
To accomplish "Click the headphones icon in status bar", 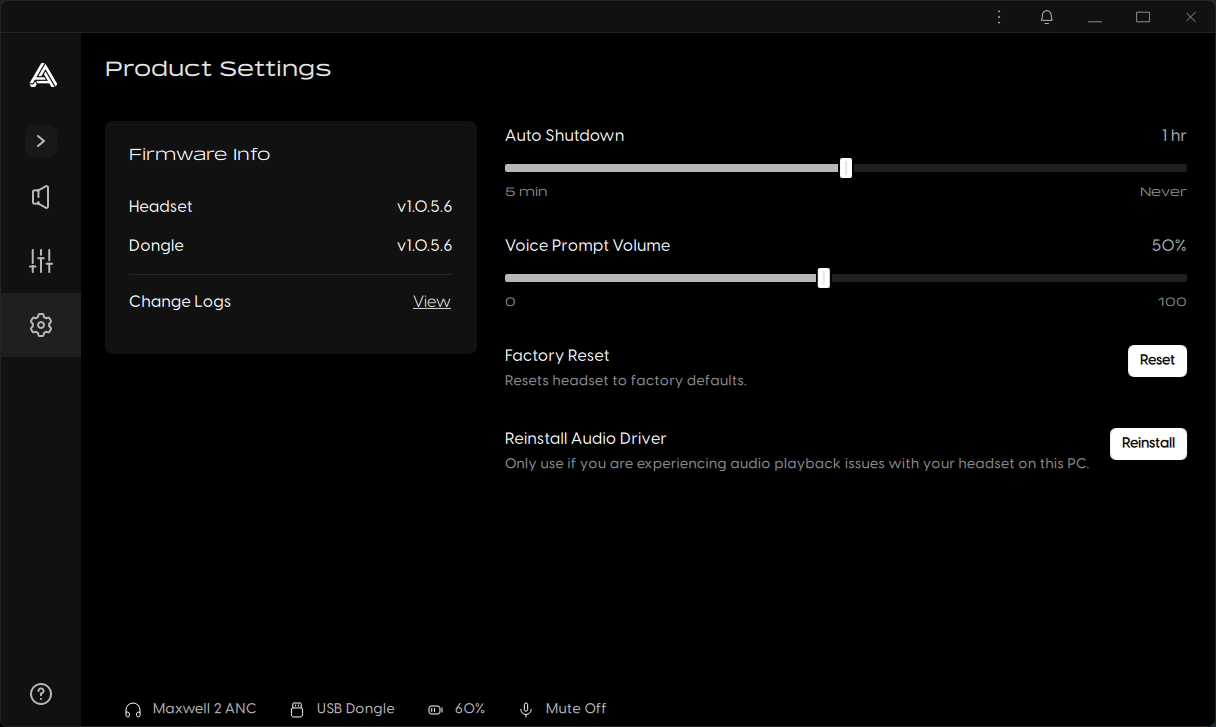I will click(133, 709).
